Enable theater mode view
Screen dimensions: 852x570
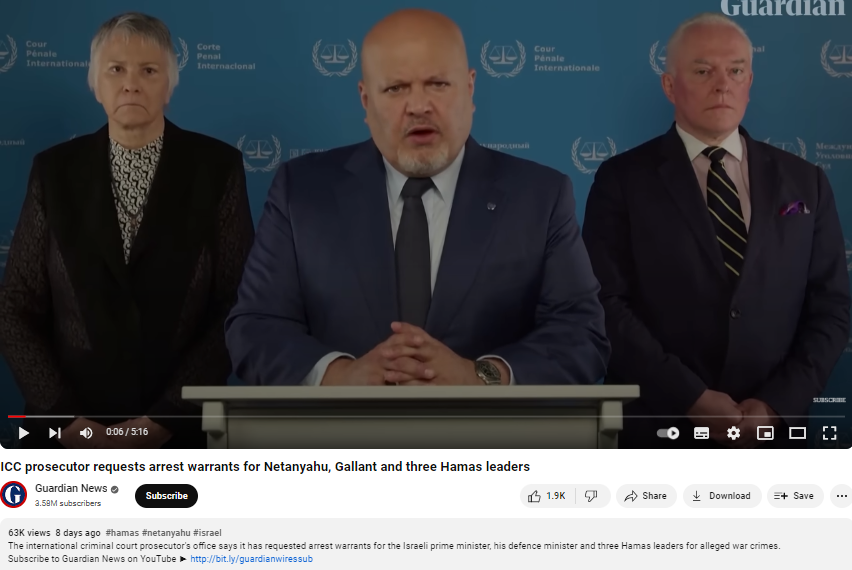[x=797, y=433]
